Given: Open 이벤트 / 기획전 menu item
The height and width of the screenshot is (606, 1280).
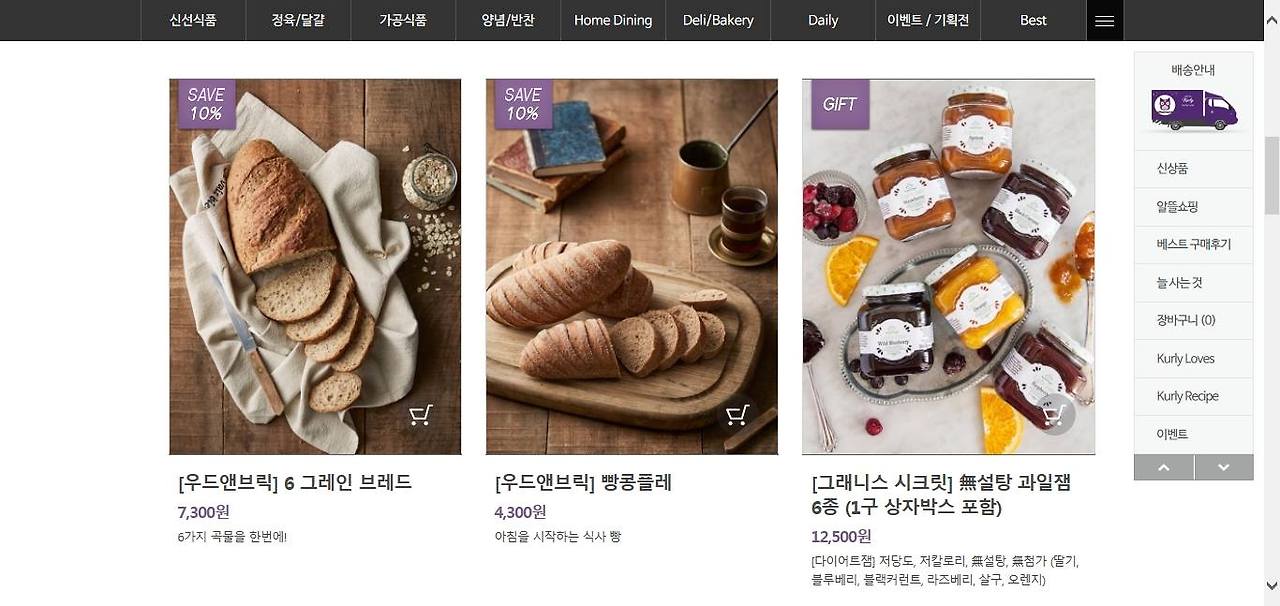Looking at the screenshot, I should (x=928, y=20).
